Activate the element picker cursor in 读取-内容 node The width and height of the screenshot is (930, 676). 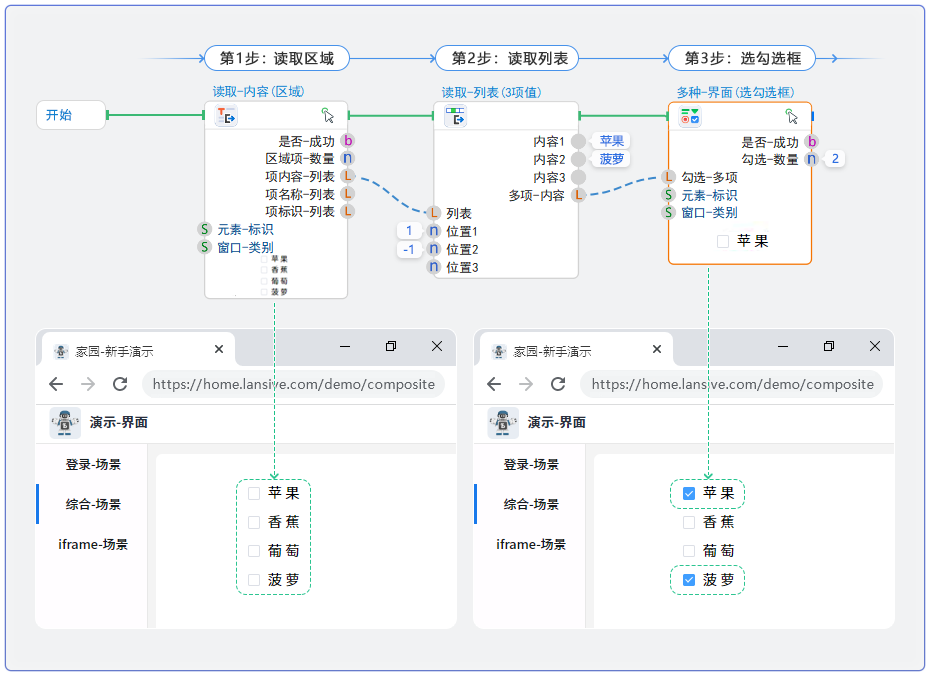tap(328, 116)
